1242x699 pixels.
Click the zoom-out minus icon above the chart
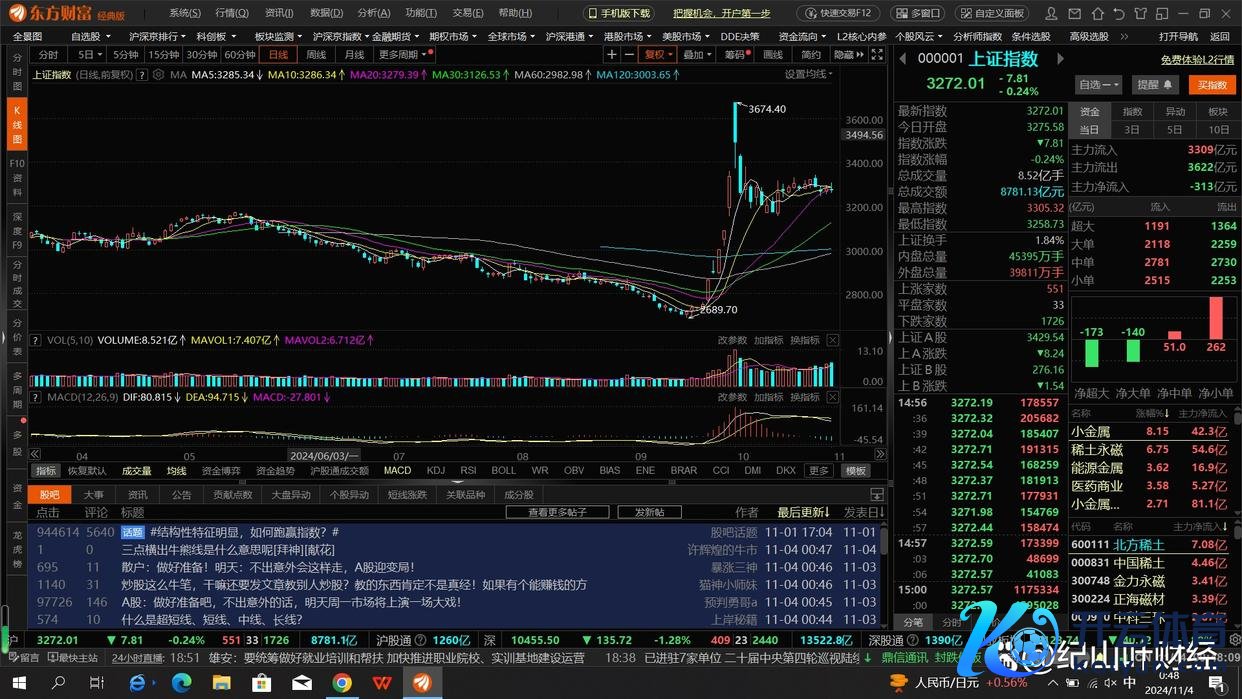[x=630, y=55]
